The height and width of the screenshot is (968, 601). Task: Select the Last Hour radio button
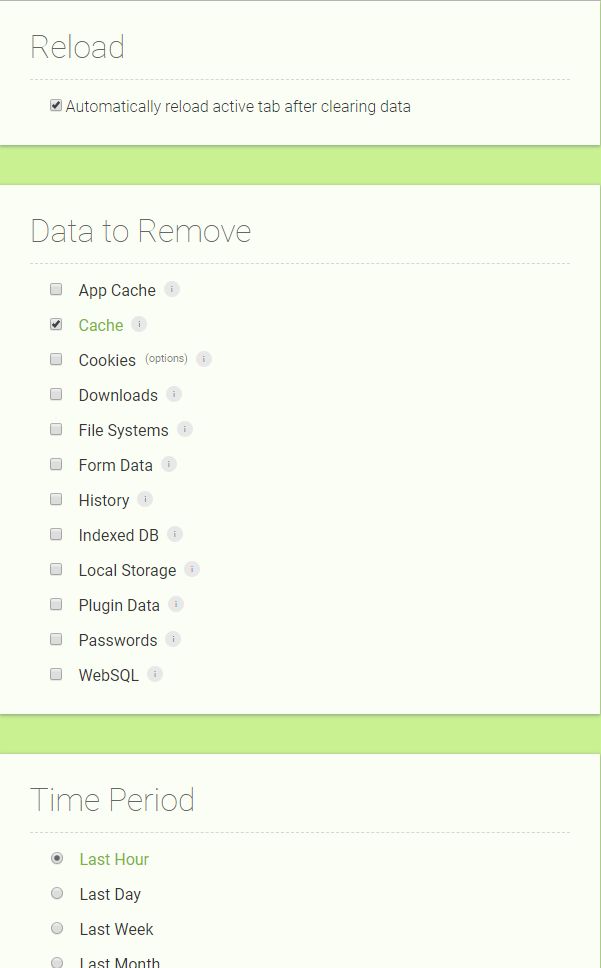(57, 858)
